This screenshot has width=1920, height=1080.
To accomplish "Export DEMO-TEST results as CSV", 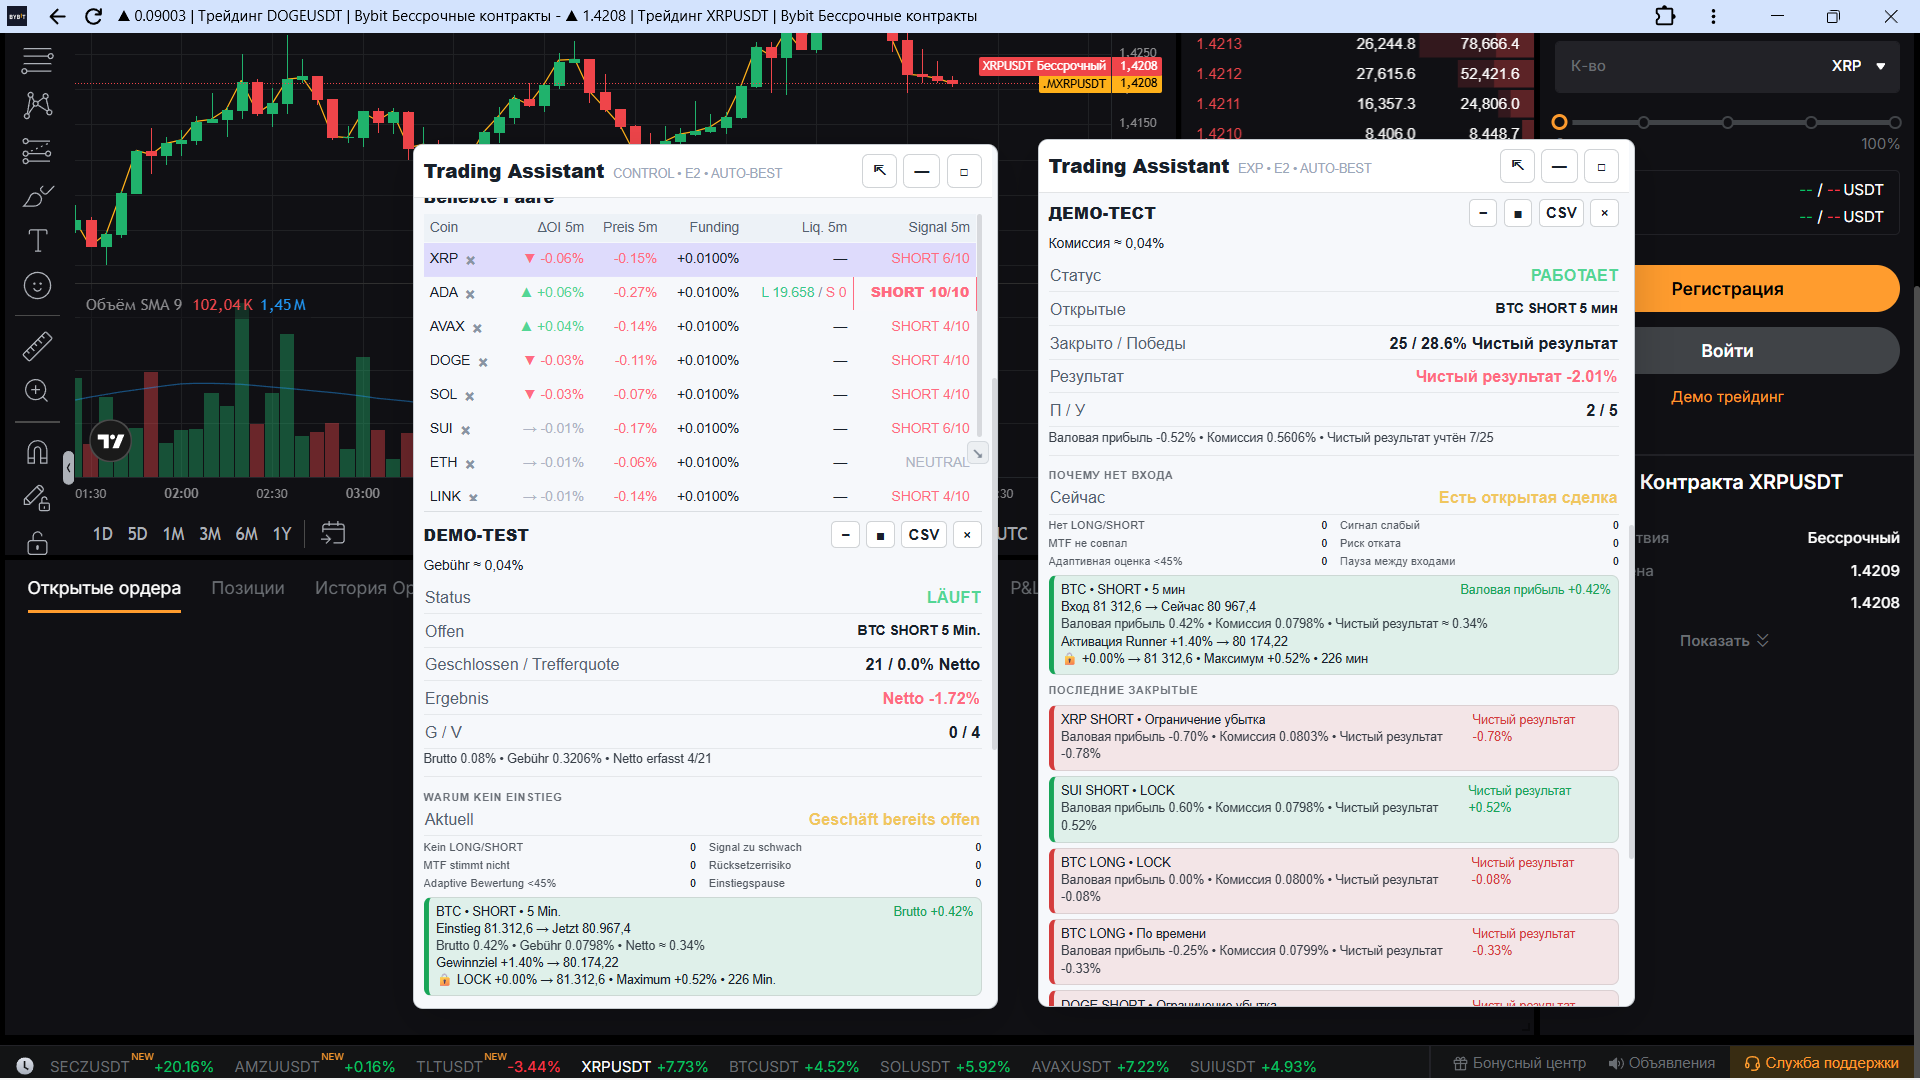I will [x=924, y=535].
